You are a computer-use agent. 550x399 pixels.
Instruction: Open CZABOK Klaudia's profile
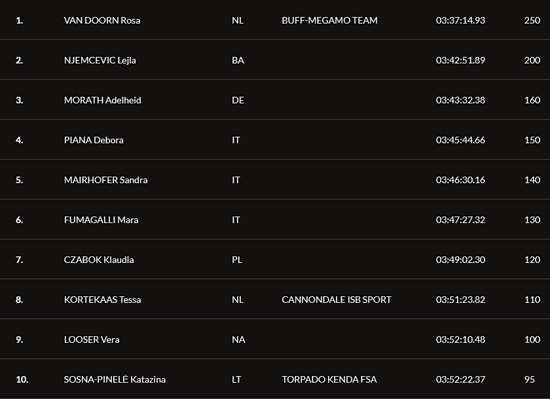pyautogui.click(x=99, y=260)
